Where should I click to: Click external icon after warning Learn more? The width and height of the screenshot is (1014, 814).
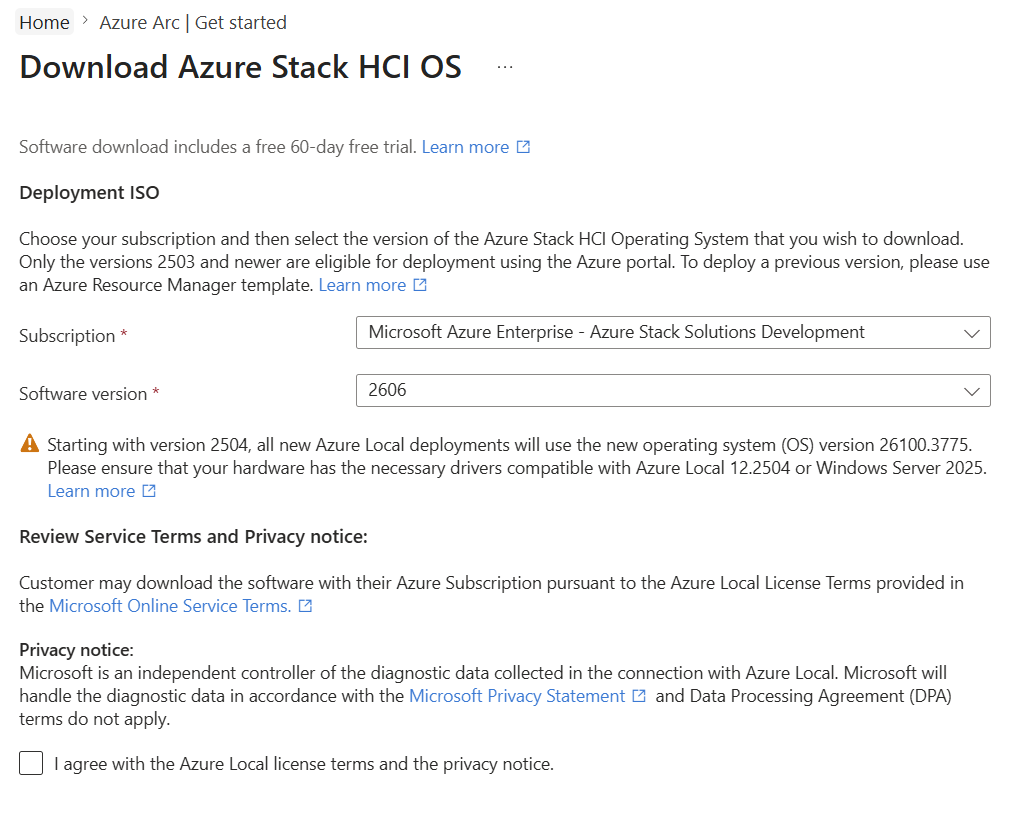[x=149, y=491]
